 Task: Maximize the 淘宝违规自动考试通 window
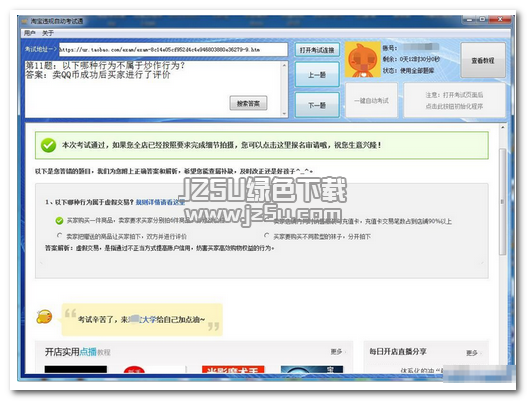pyautogui.click(x=482, y=20)
